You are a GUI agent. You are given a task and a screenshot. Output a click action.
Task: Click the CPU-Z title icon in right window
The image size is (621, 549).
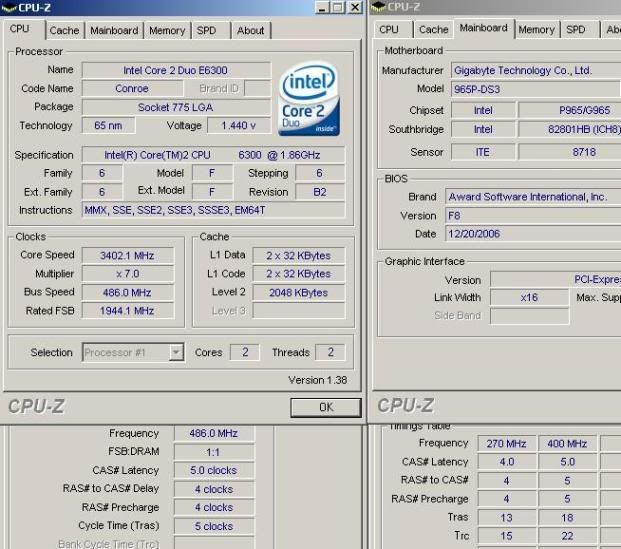pyautogui.click(x=378, y=7)
